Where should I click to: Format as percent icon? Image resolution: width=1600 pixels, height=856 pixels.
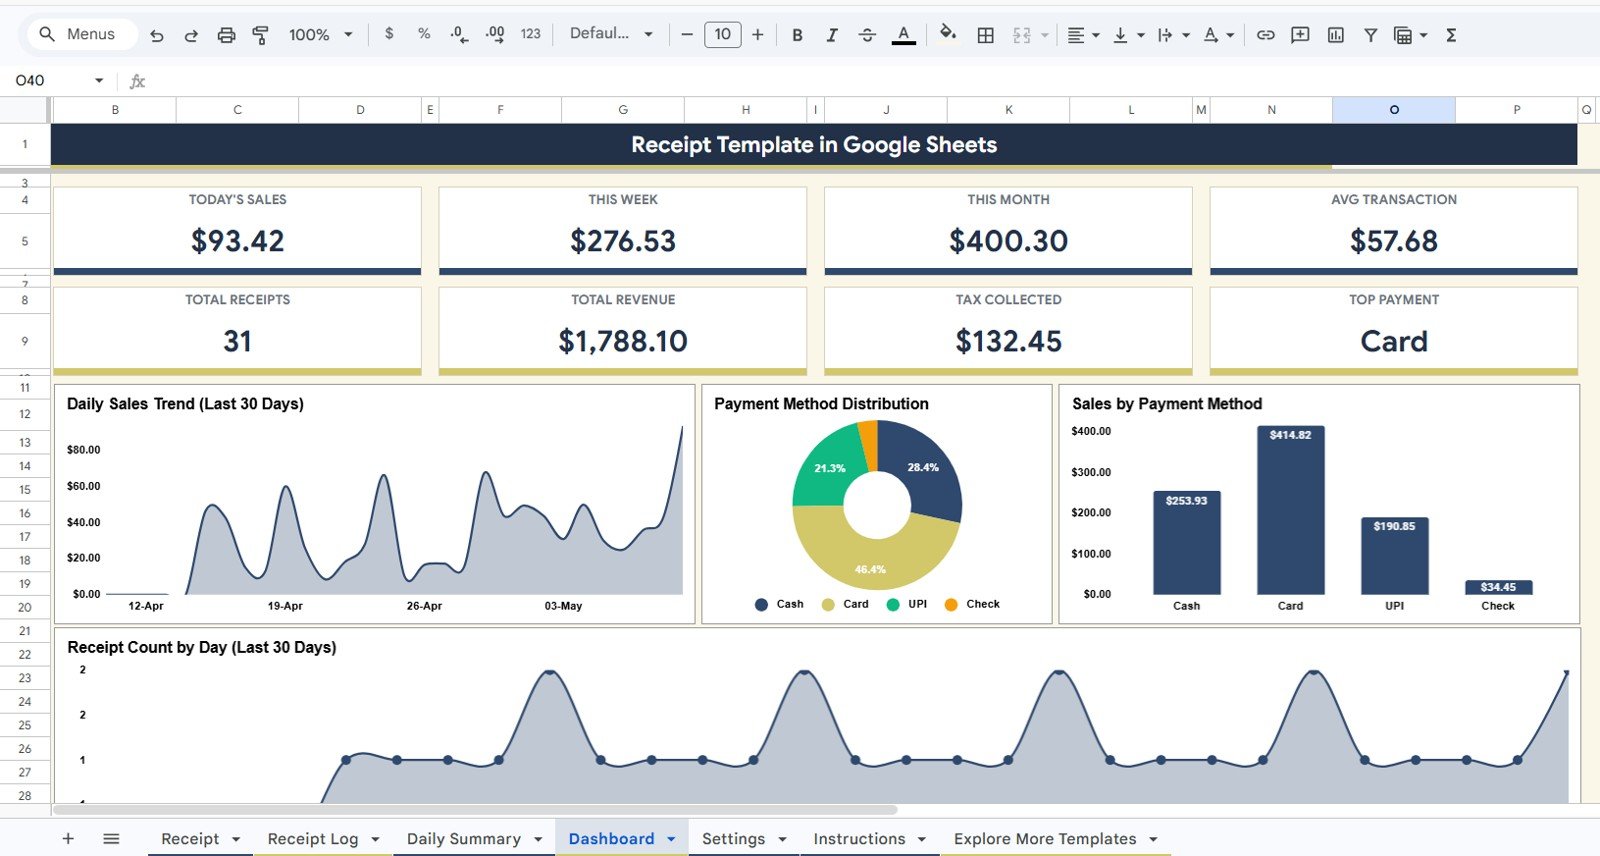[x=424, y=34]
